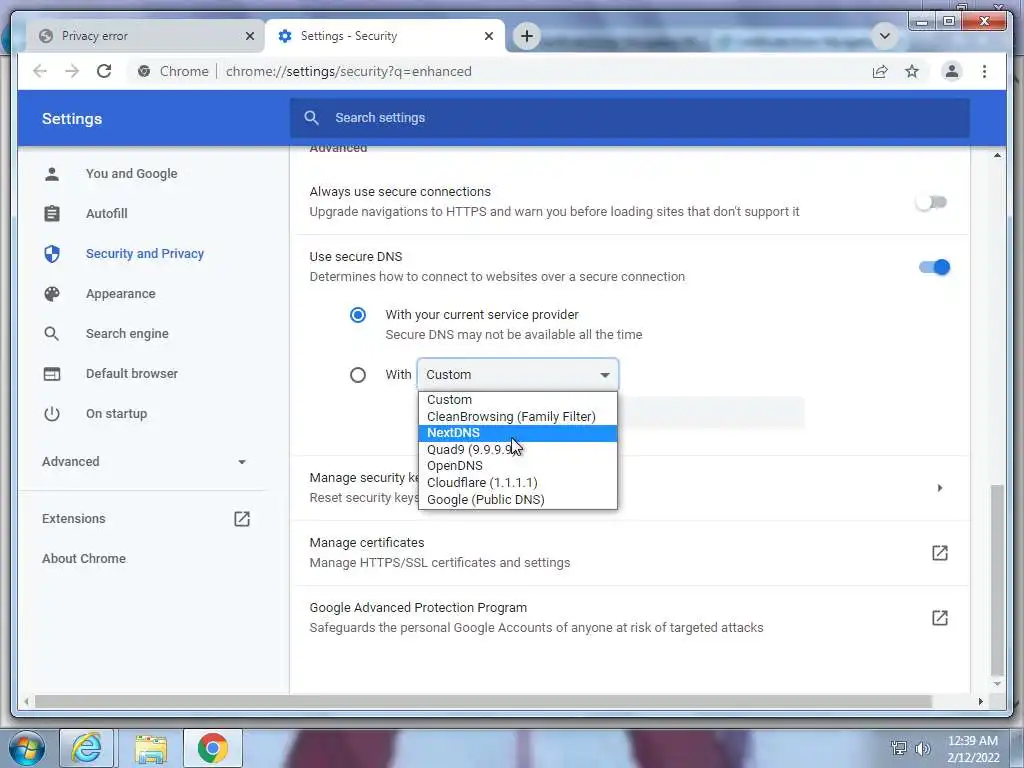Select With your current service provider radio

pyautogui.click(x=358, y=315)
